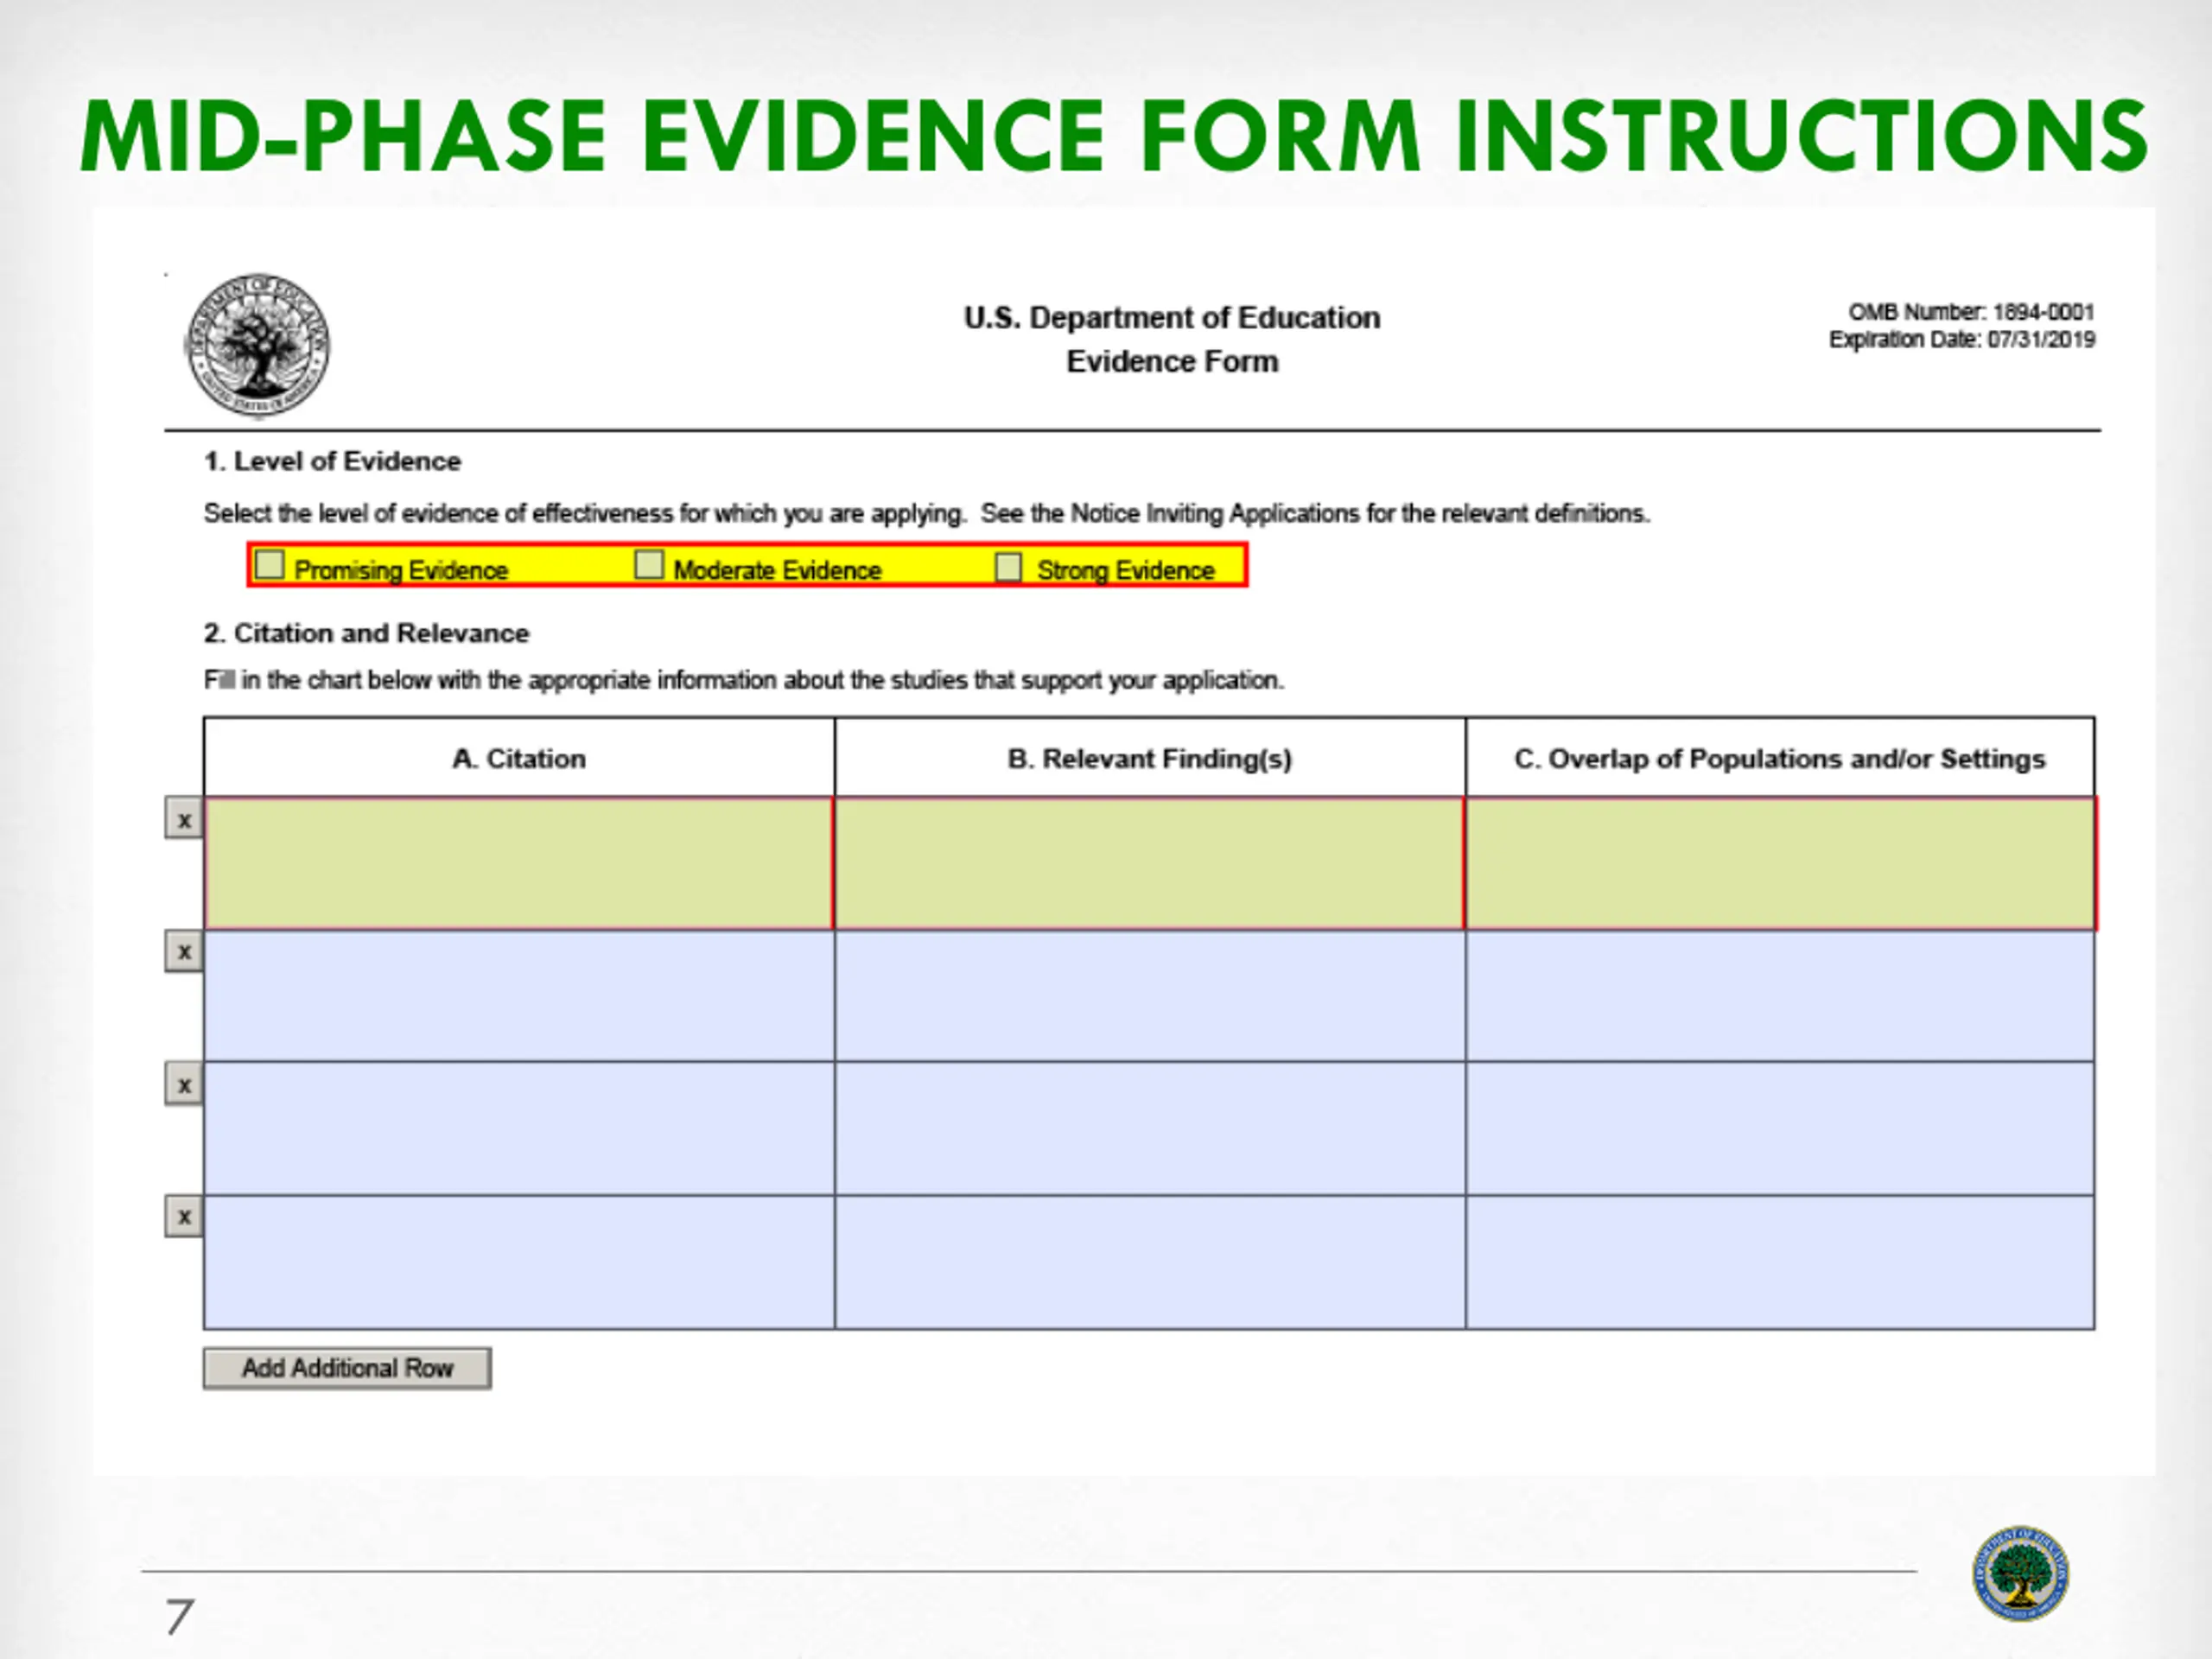Screen dimensions: 2212x1659
Task: Click the 'Promising Evidence' label text
Action: coord(401,570)
